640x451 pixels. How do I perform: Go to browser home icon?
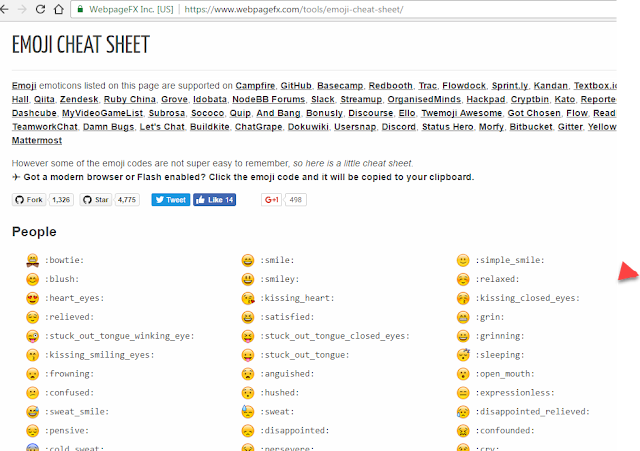click(x=59, y=9)
